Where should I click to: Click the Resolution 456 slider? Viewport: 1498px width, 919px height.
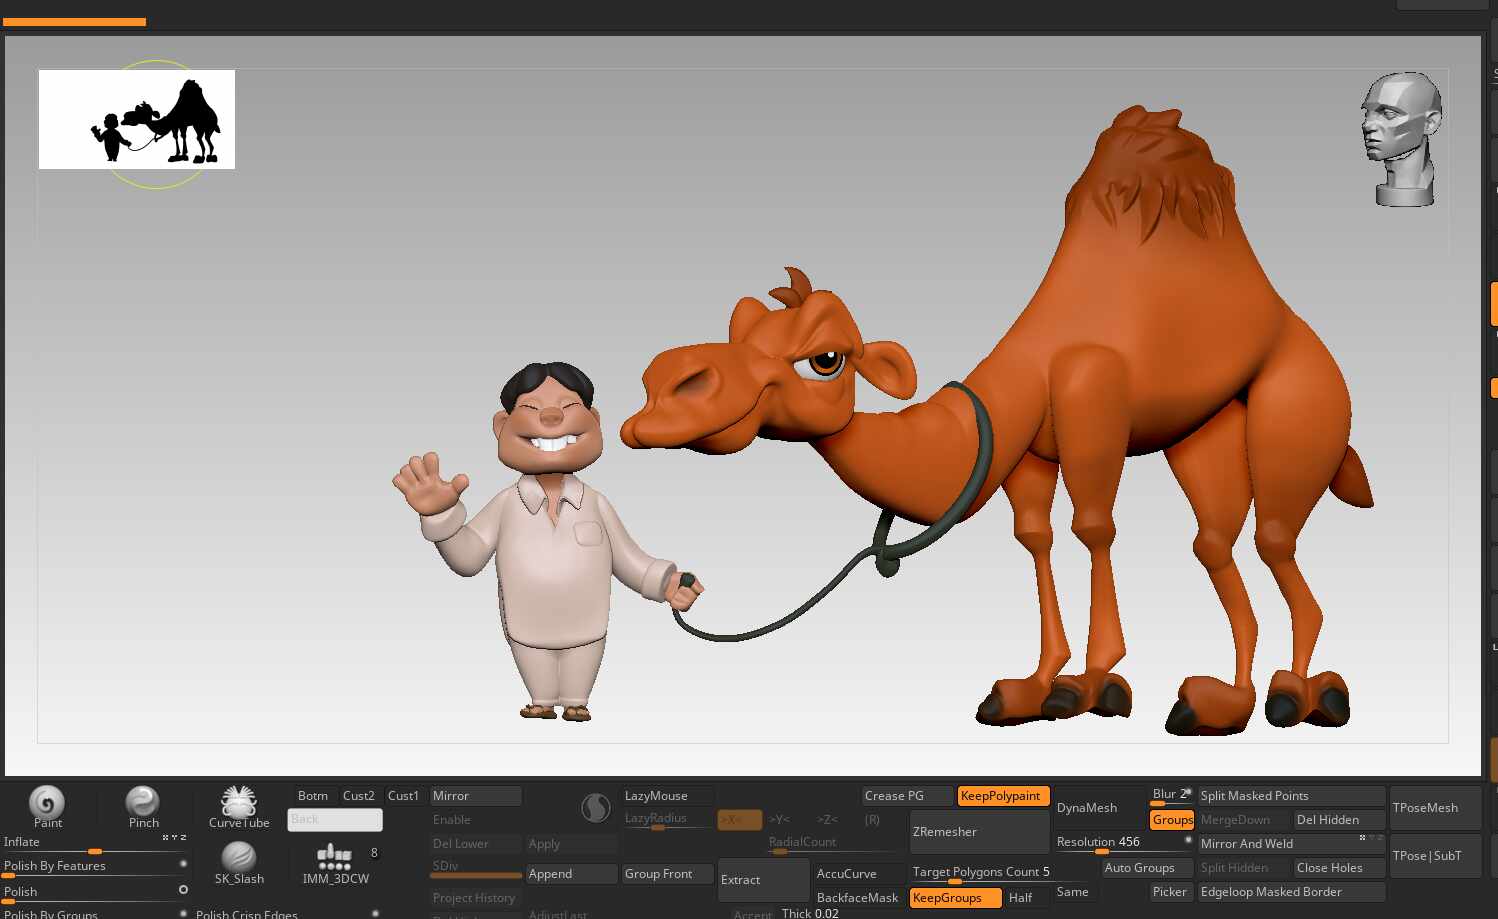point(1123,843)
